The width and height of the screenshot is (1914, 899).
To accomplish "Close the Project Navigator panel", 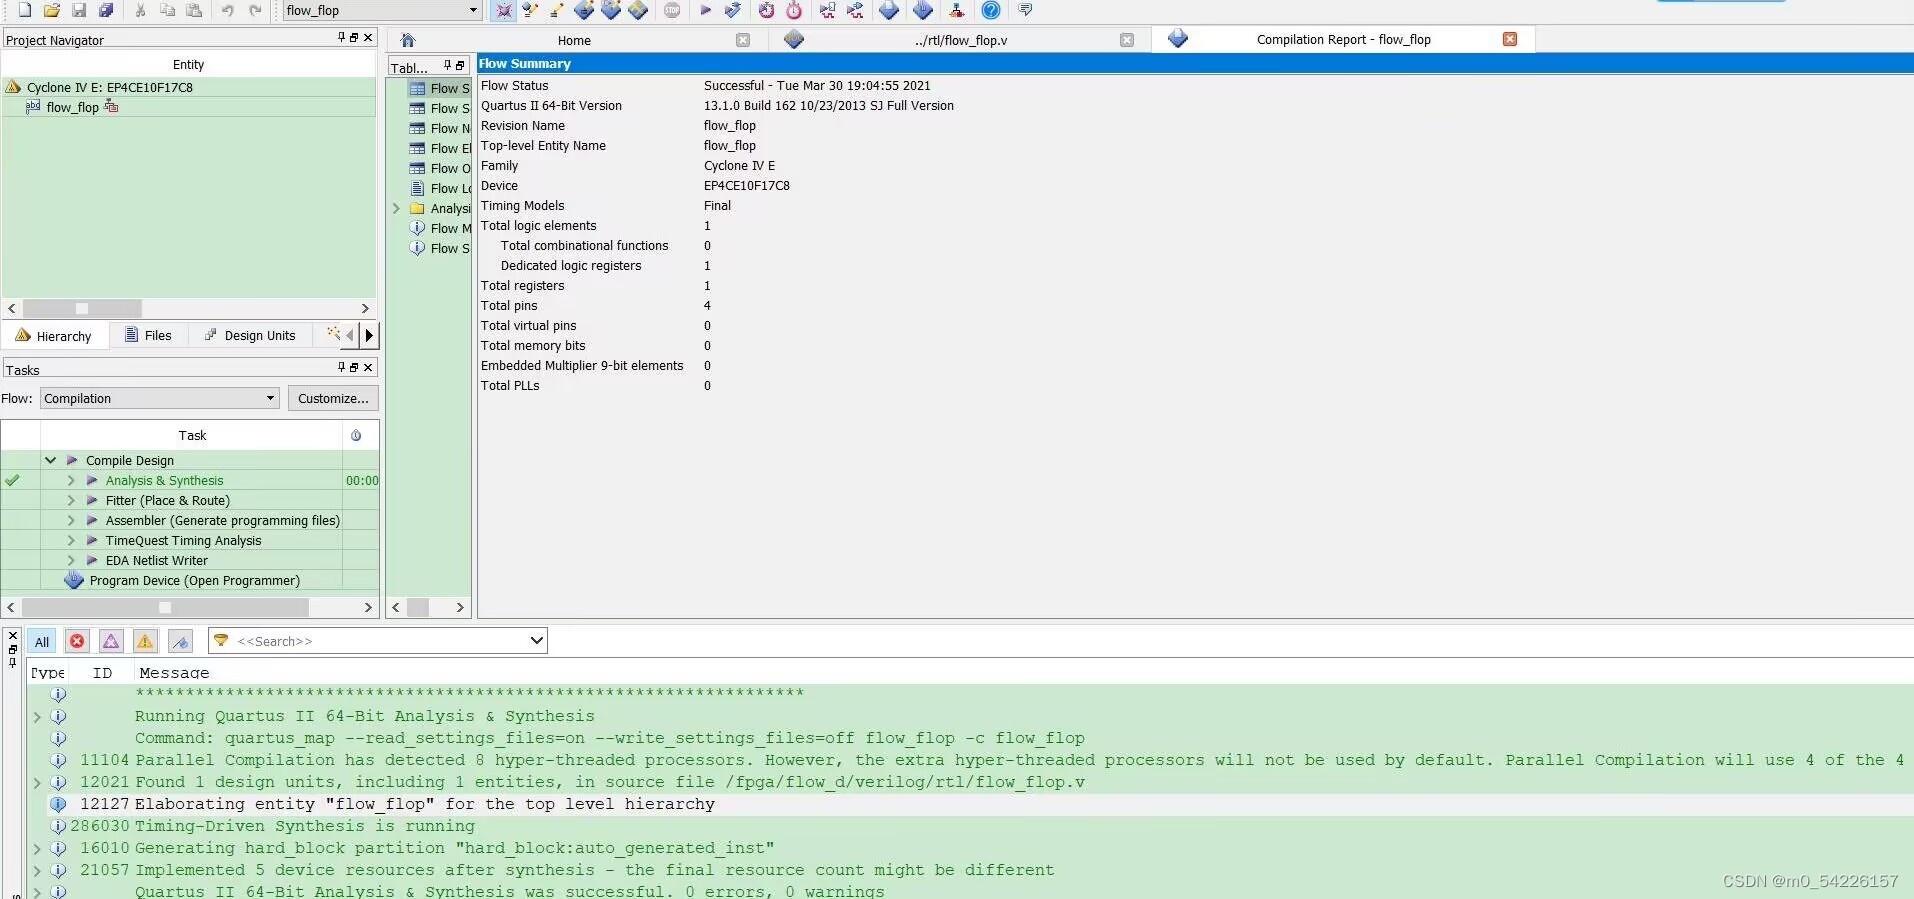I will tap(368, 37).
